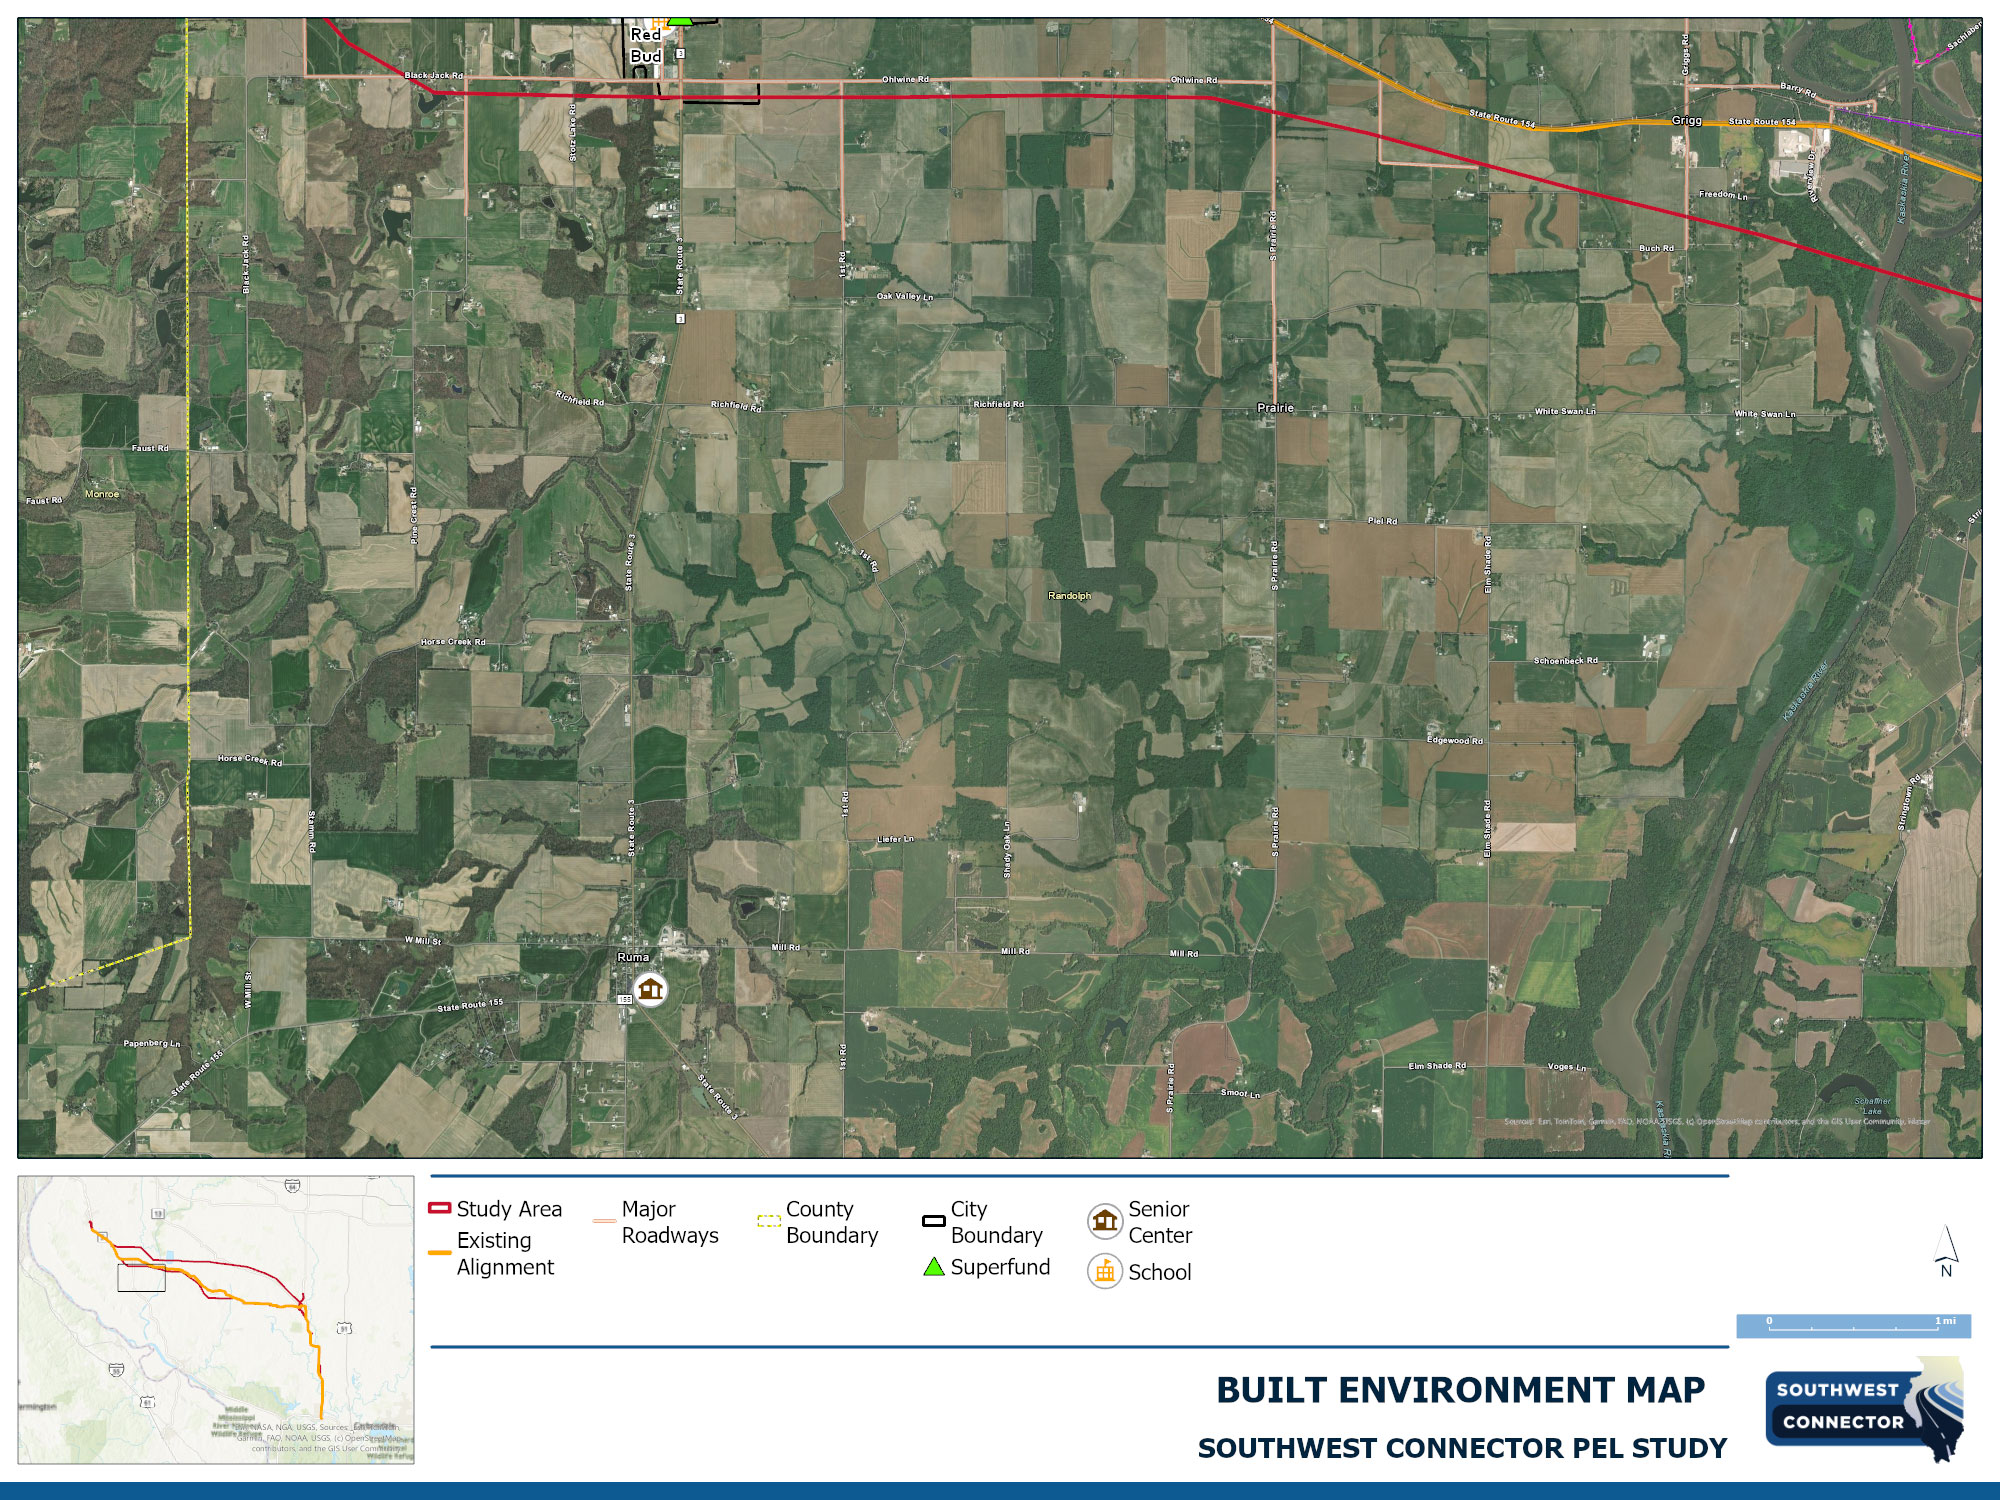
Task: Click the School legend icon
Action: (x=1105, y=1272)
